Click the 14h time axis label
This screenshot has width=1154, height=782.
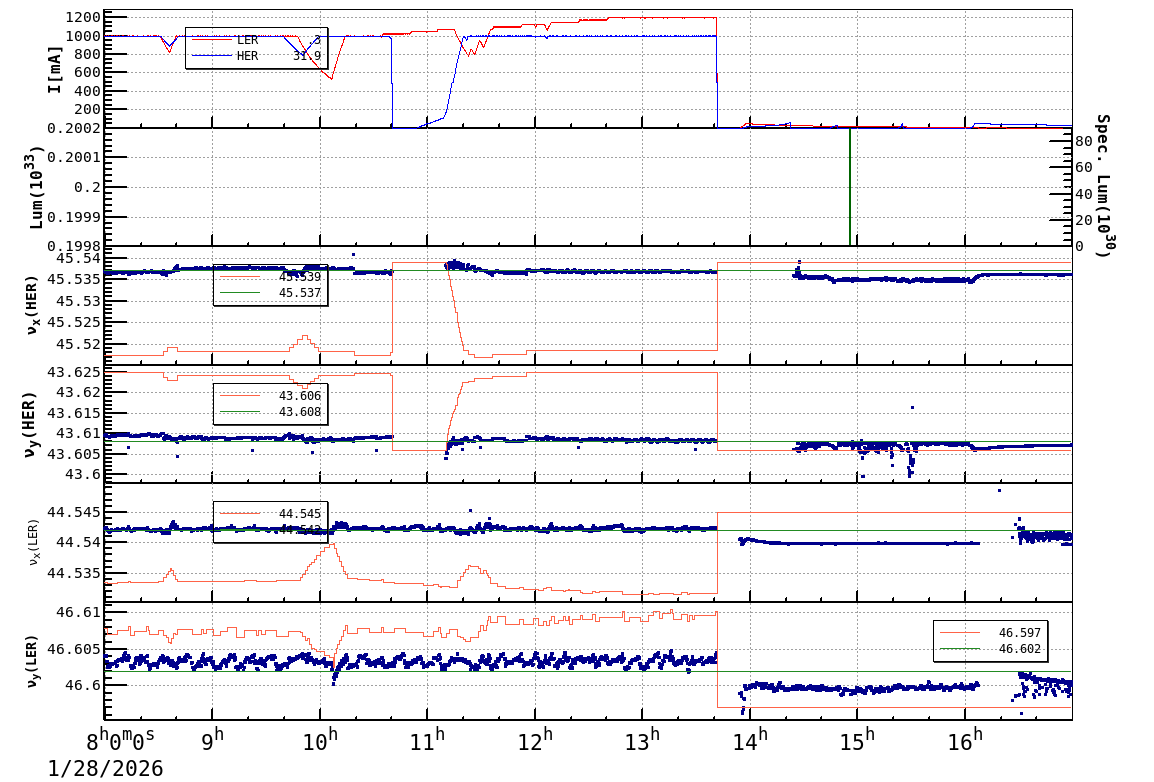[750, 740]
